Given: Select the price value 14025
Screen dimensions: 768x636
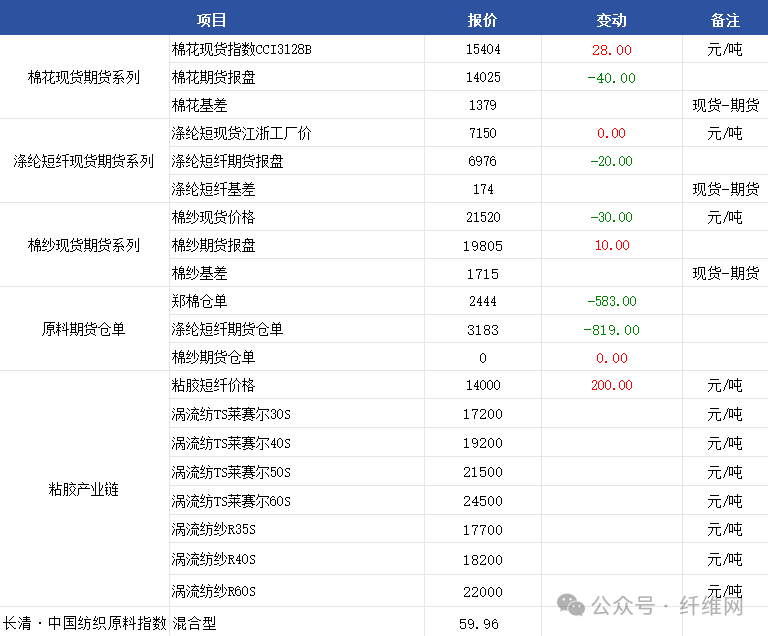Looking at the screenshot, I should [483, 77].
